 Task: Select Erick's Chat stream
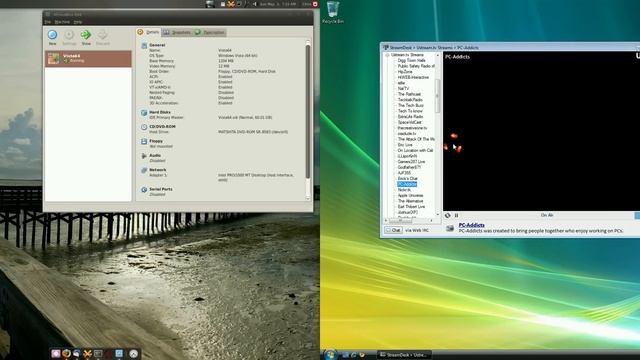(x=407, y=179)
